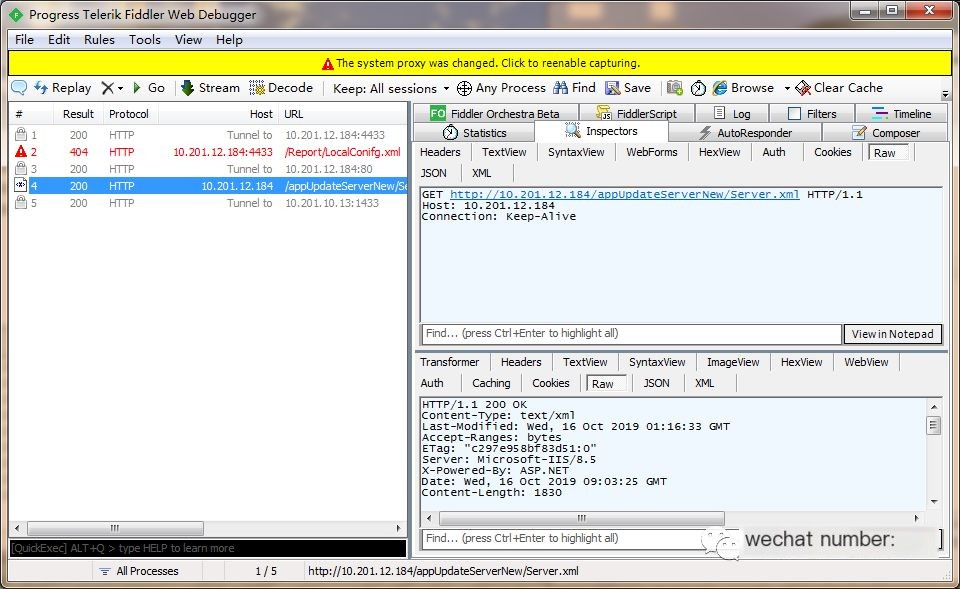This screenshot has width=960, height=589.
Task: Open the Caching response tab
Action: click(491, 383)
